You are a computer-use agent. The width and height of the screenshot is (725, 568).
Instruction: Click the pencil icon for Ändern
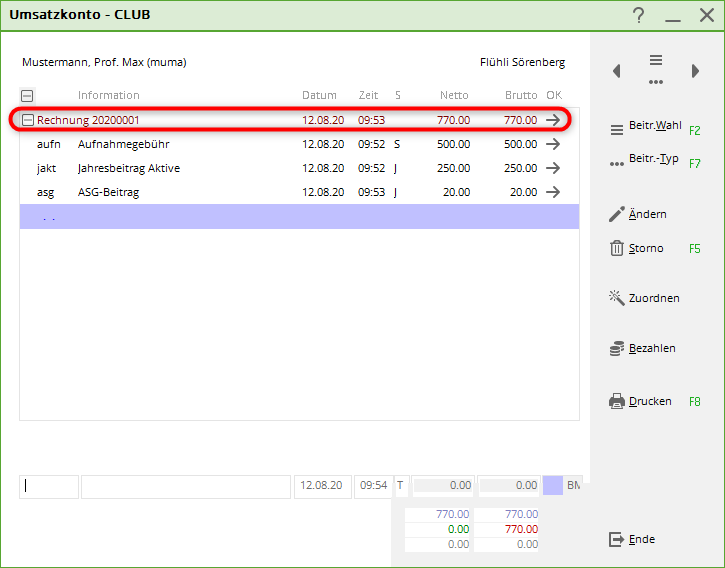(617, 215)
